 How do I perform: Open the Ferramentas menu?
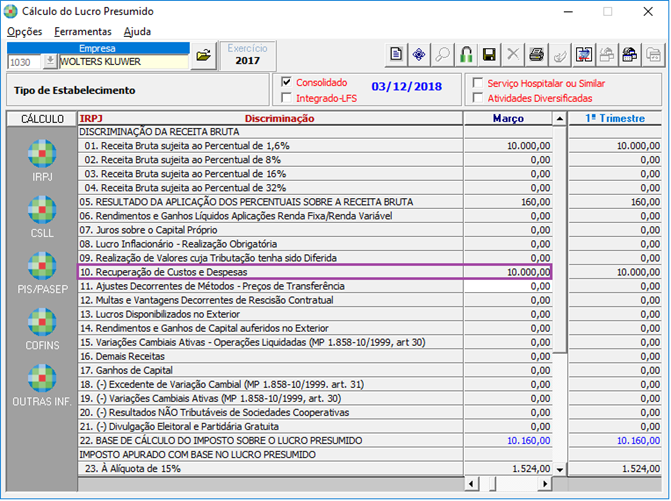tap(83, 31)
